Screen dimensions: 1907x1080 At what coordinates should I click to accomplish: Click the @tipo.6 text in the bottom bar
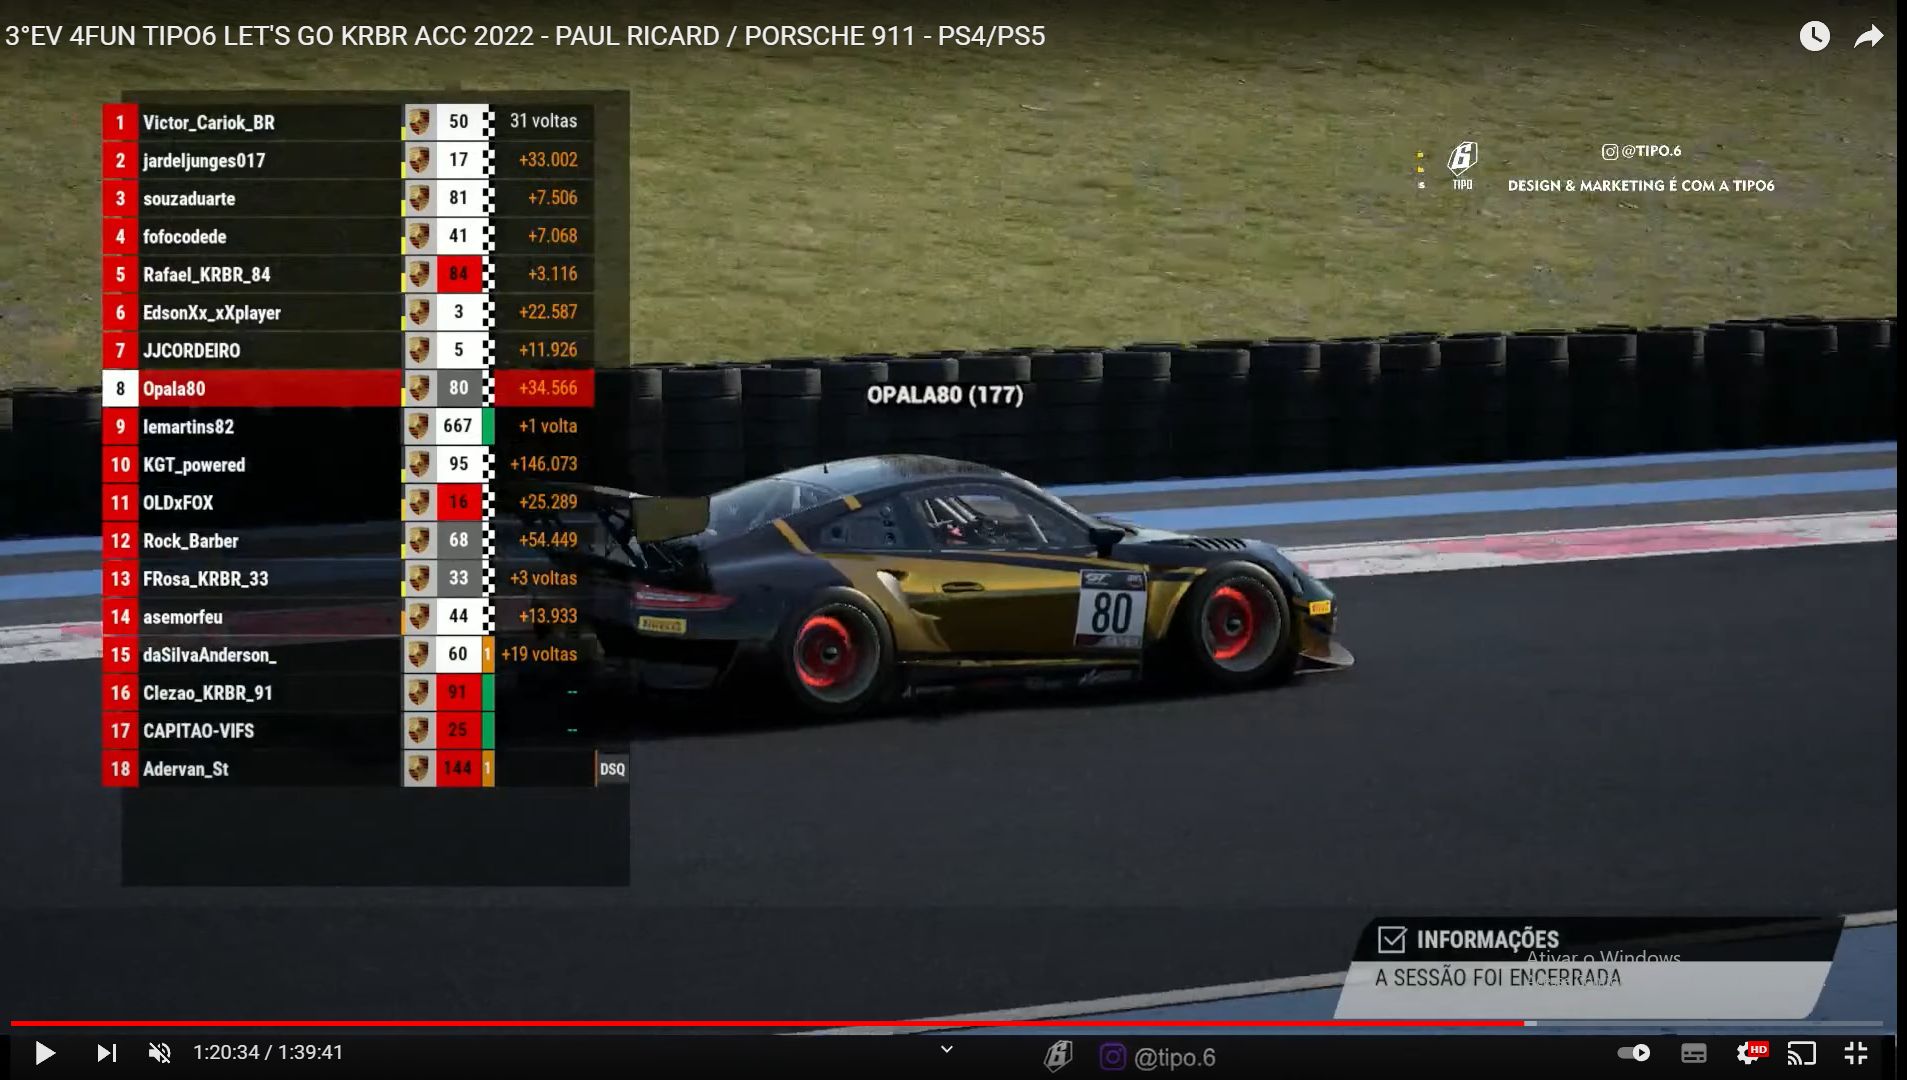pos(1175,1057)
